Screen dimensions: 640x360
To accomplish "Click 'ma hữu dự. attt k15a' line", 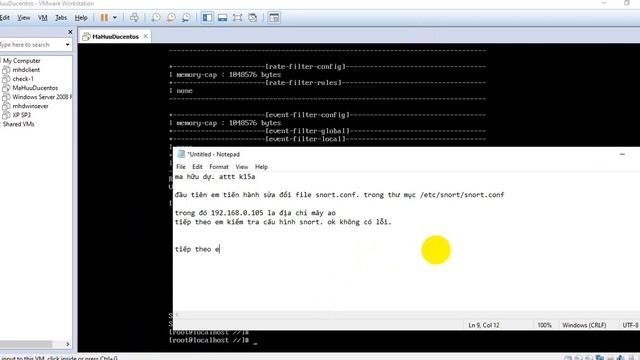I will [x=215, y=177].
